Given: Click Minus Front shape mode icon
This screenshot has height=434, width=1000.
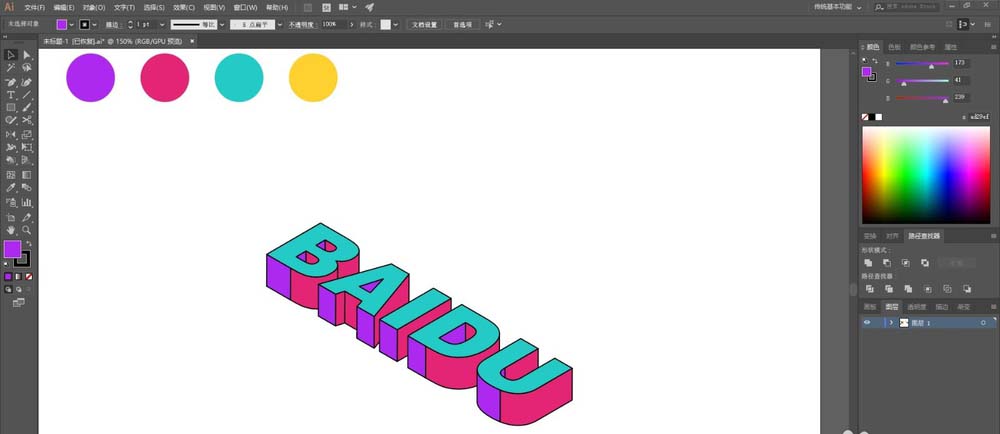Looking at the screenshot, I should [887, 263].
